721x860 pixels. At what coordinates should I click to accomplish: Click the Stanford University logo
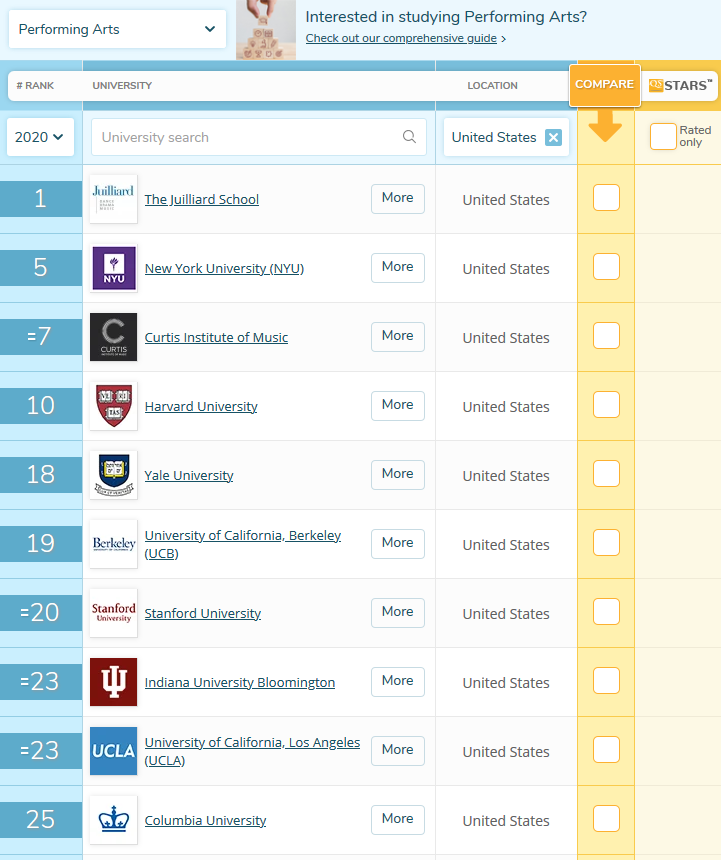click(113, 613)
